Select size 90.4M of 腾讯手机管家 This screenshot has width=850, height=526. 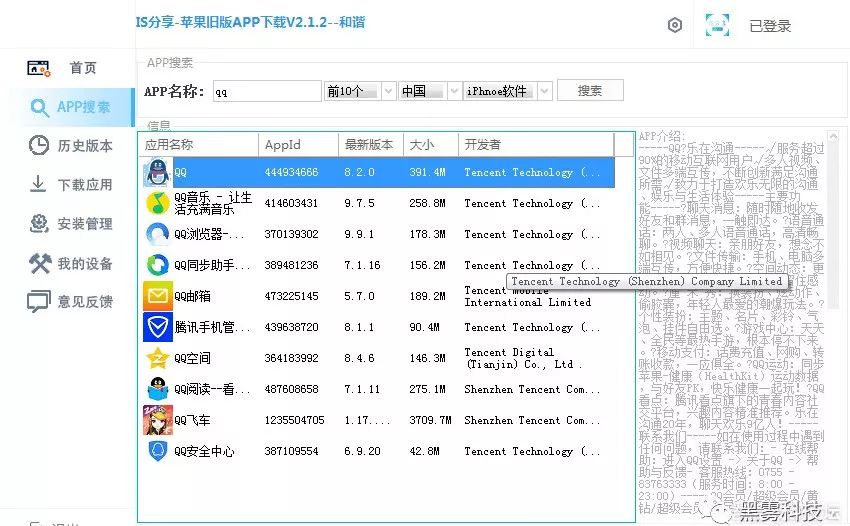[424, 327]
